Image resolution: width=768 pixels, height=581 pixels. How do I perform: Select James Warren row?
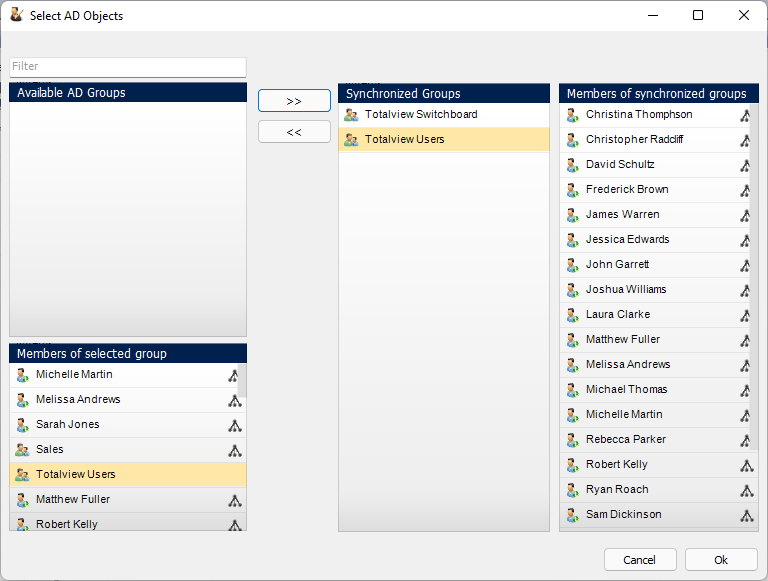pos(655,215)
